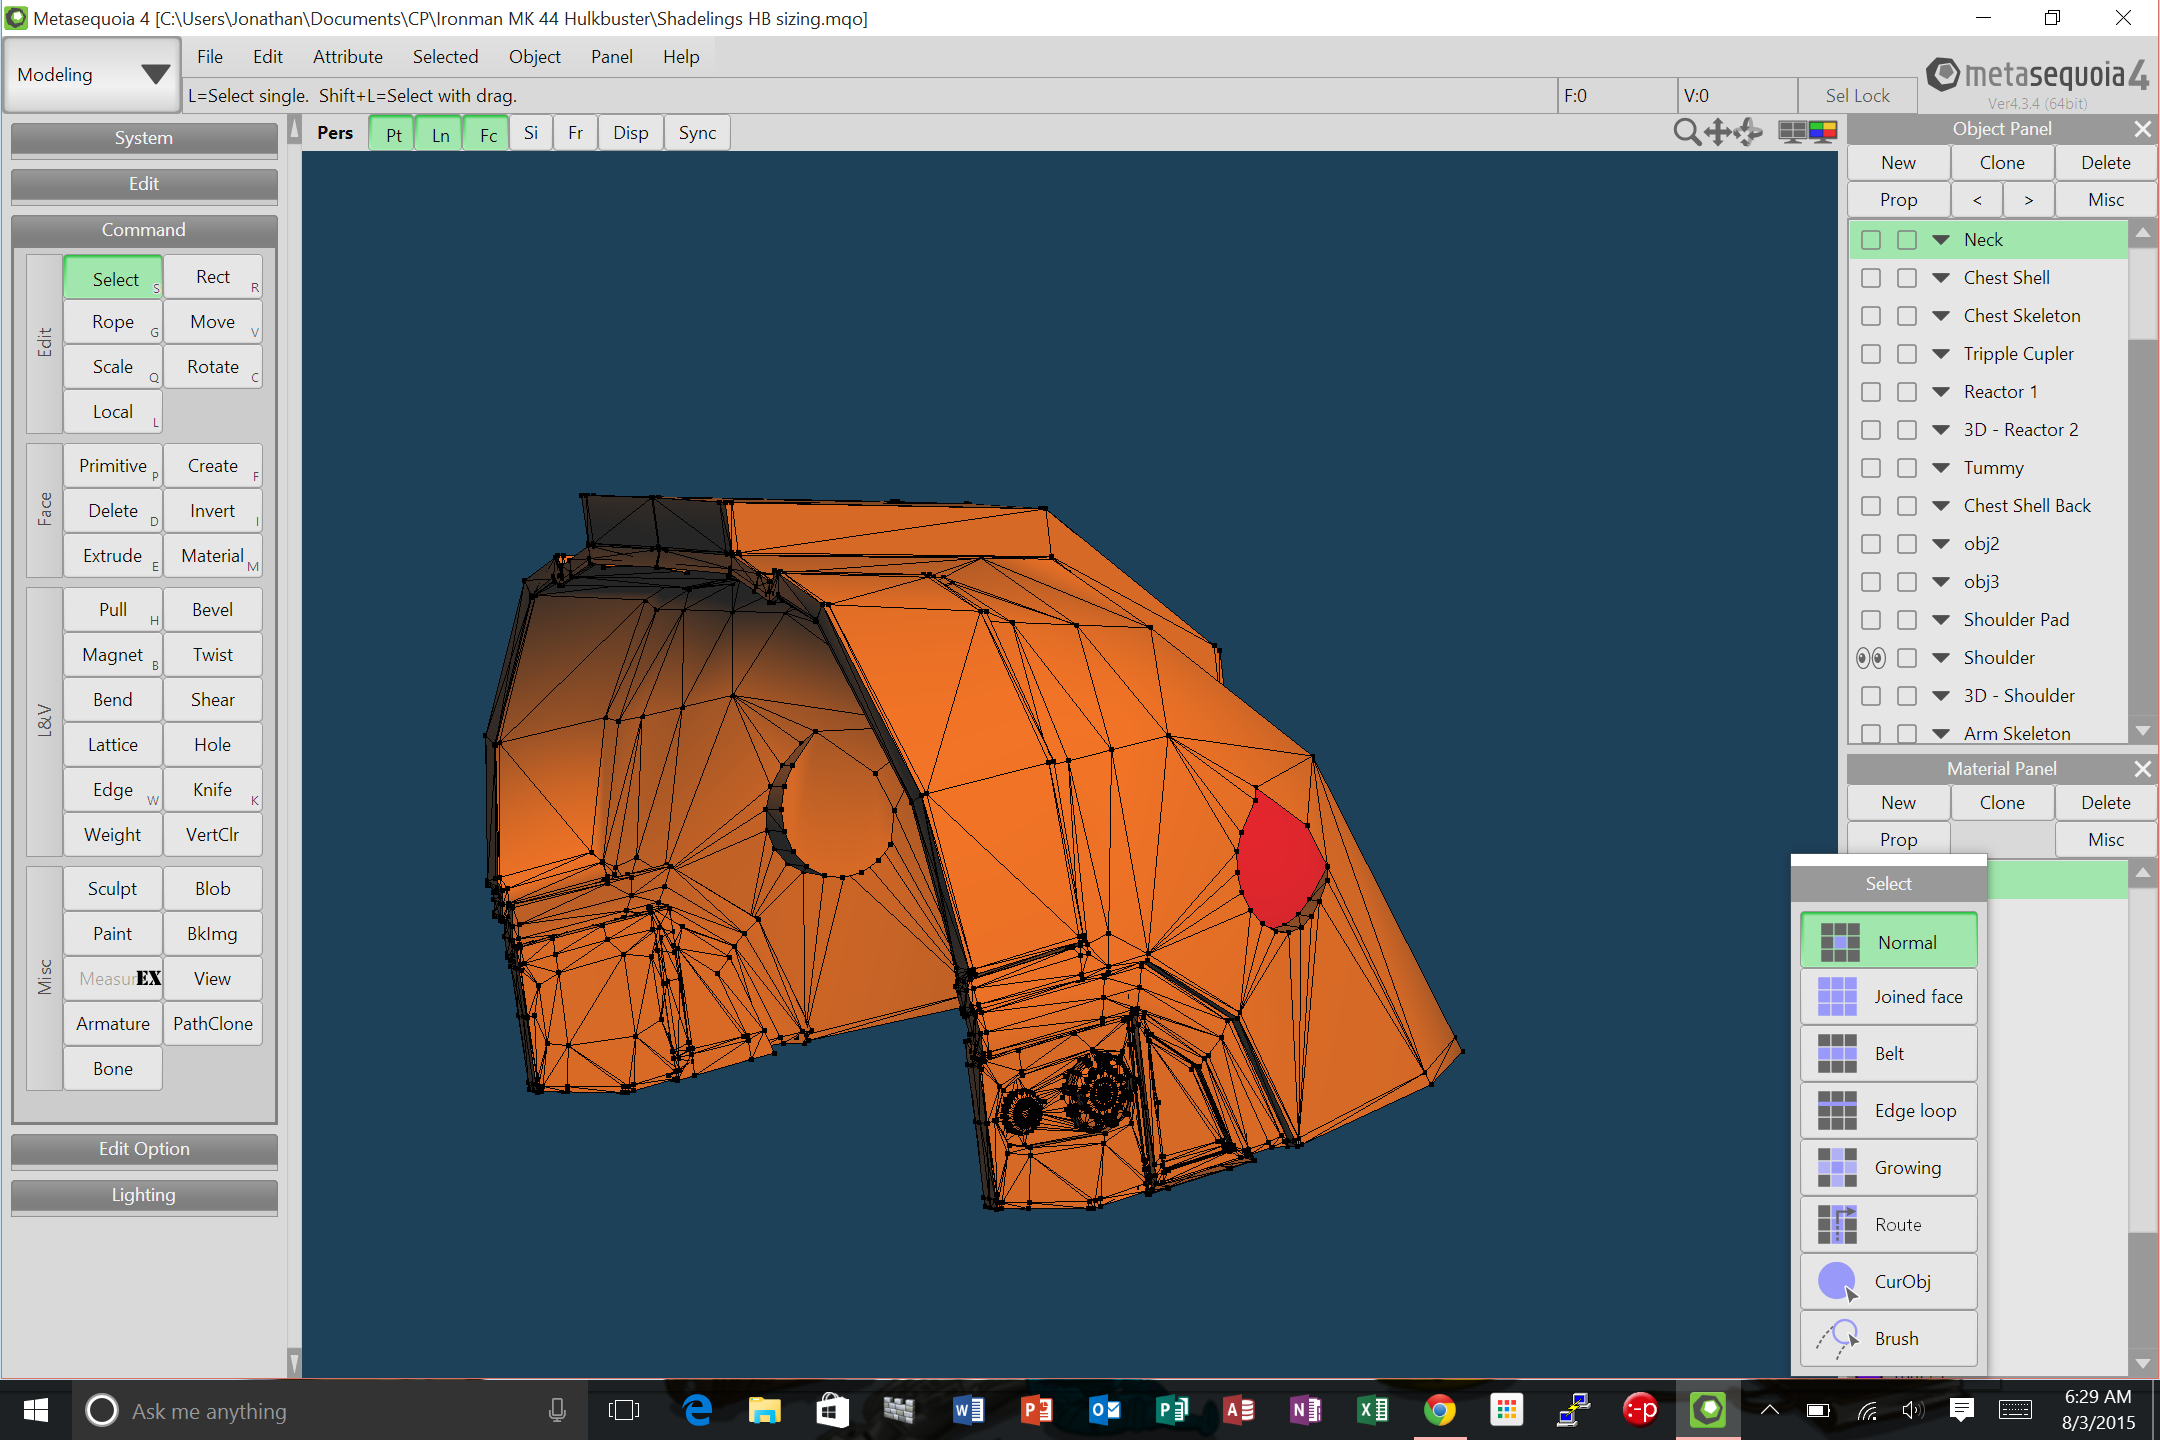Open Outlook from taskbar
2160x1440 pixels.
point(1103,1410)
